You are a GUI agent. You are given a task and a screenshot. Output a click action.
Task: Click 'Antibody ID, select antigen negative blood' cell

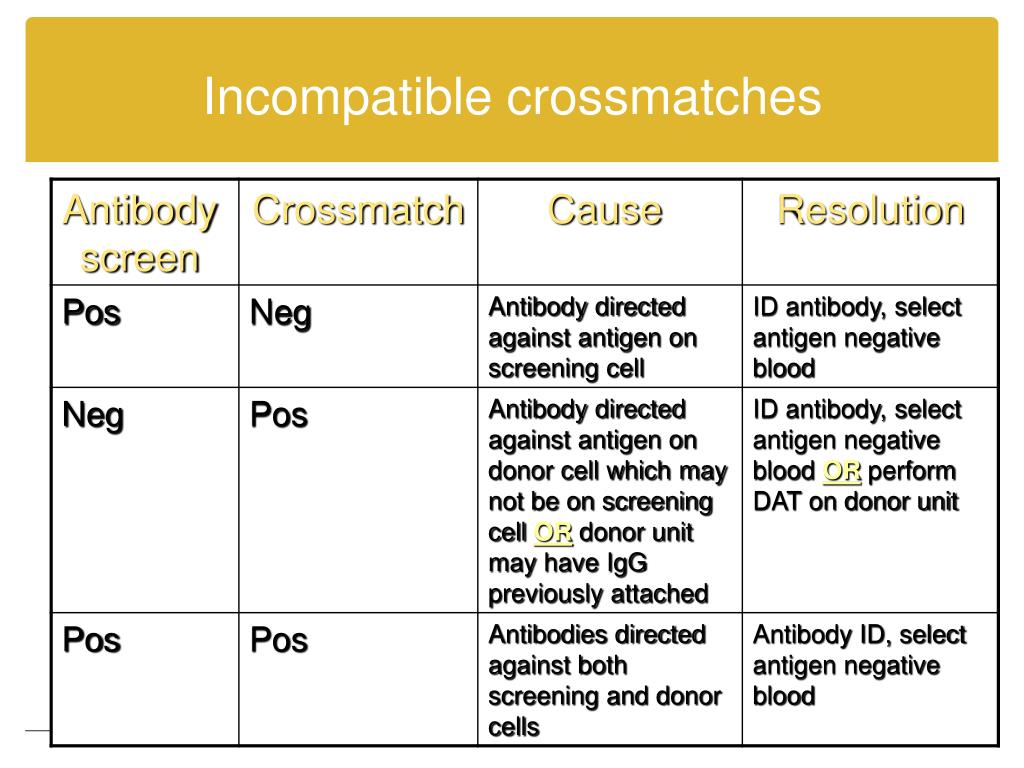click(859, 665)
